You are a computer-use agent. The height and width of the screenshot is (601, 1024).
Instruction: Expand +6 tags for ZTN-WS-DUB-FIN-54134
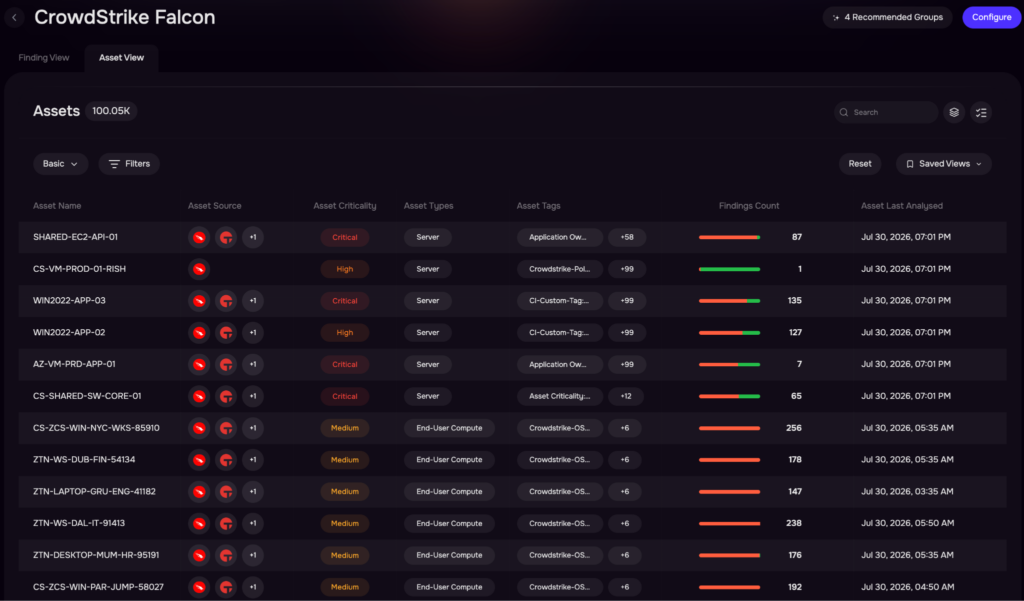[625, 459]
